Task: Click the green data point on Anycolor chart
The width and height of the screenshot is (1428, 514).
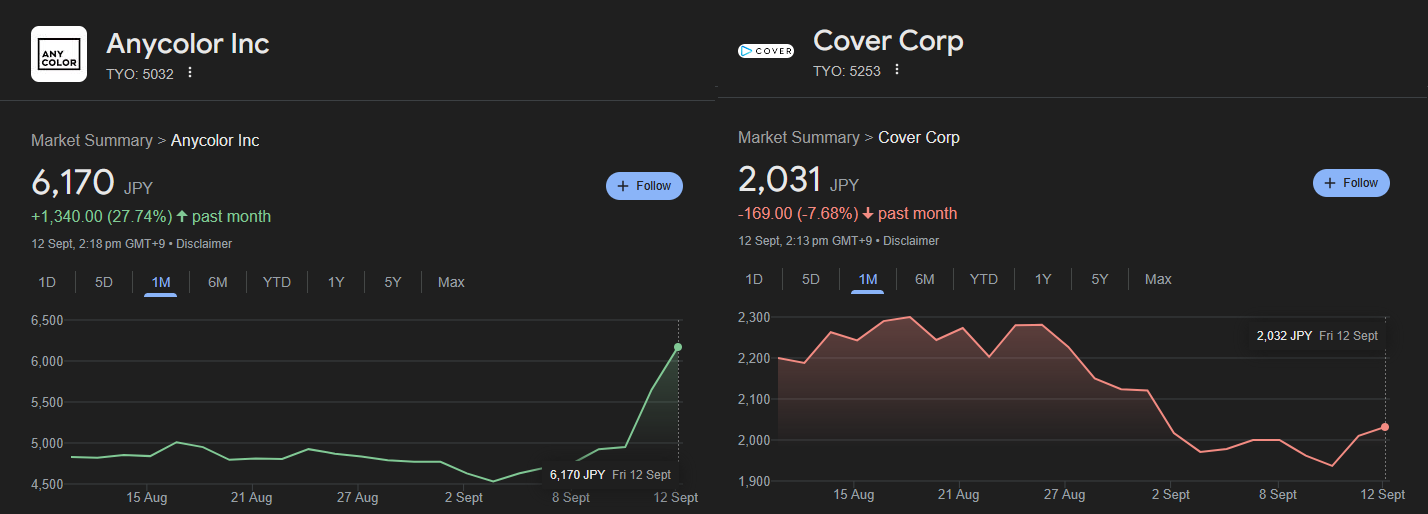Action: point(678,347)
